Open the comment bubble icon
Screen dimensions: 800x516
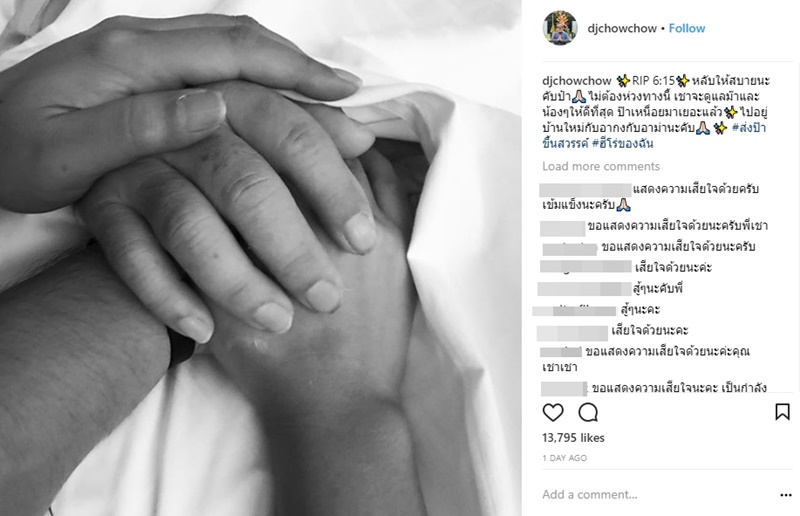588,412
